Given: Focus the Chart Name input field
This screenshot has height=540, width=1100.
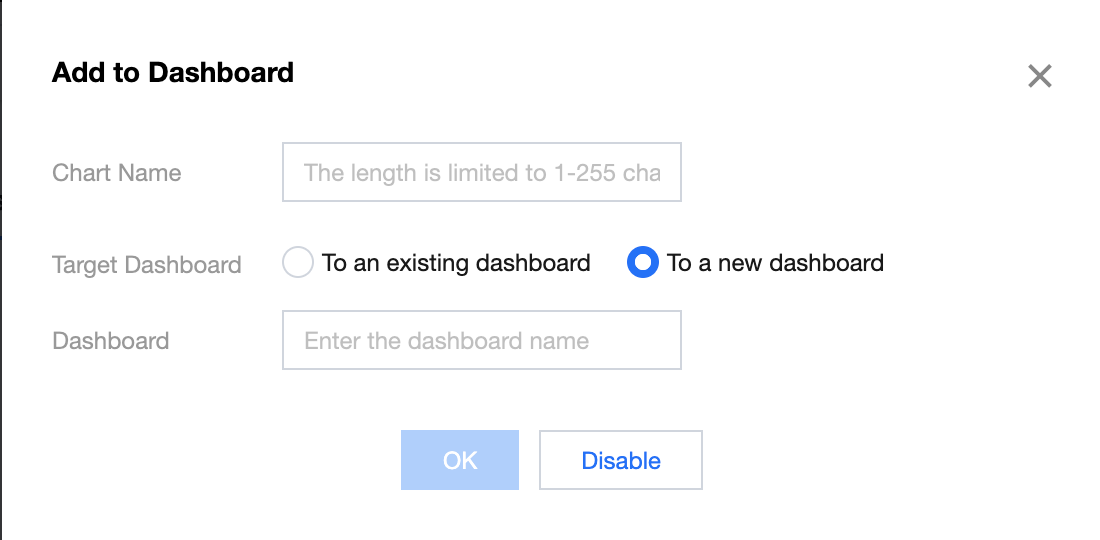Looking at the screenshot, I should [481, 172].
